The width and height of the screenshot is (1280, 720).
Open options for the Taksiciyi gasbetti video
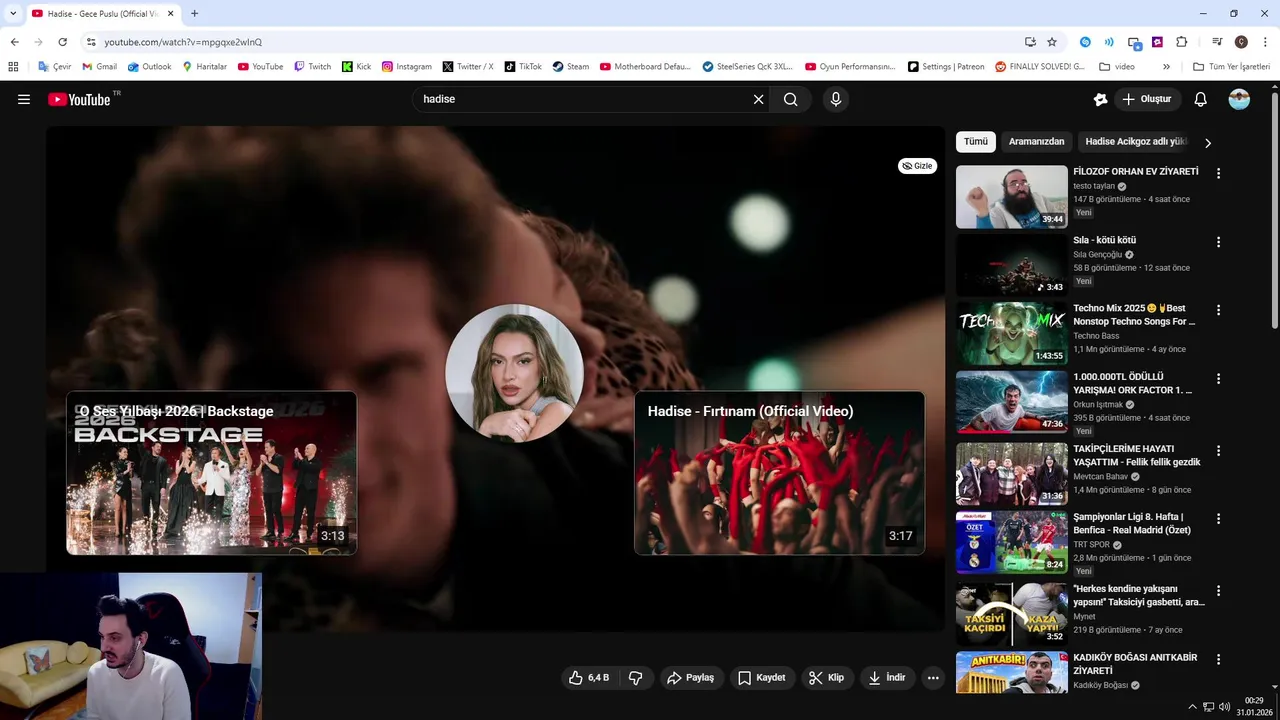pyautogui.click(x=1218, y=590)
